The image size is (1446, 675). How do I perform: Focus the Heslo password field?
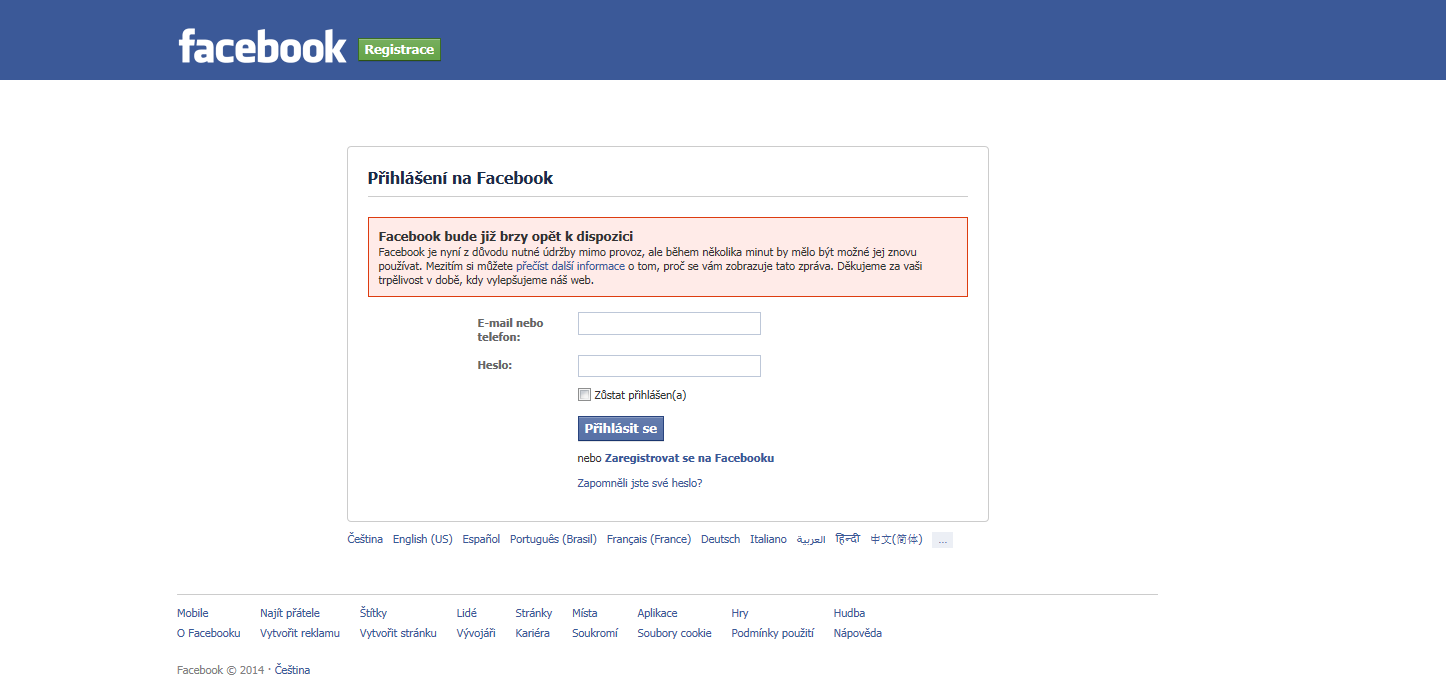click(669, 366)
